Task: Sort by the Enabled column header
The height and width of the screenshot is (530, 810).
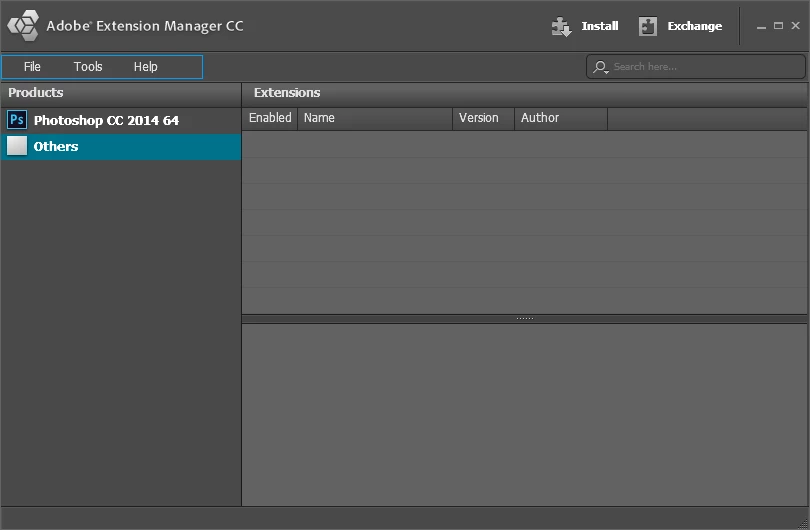Action: 270,118
